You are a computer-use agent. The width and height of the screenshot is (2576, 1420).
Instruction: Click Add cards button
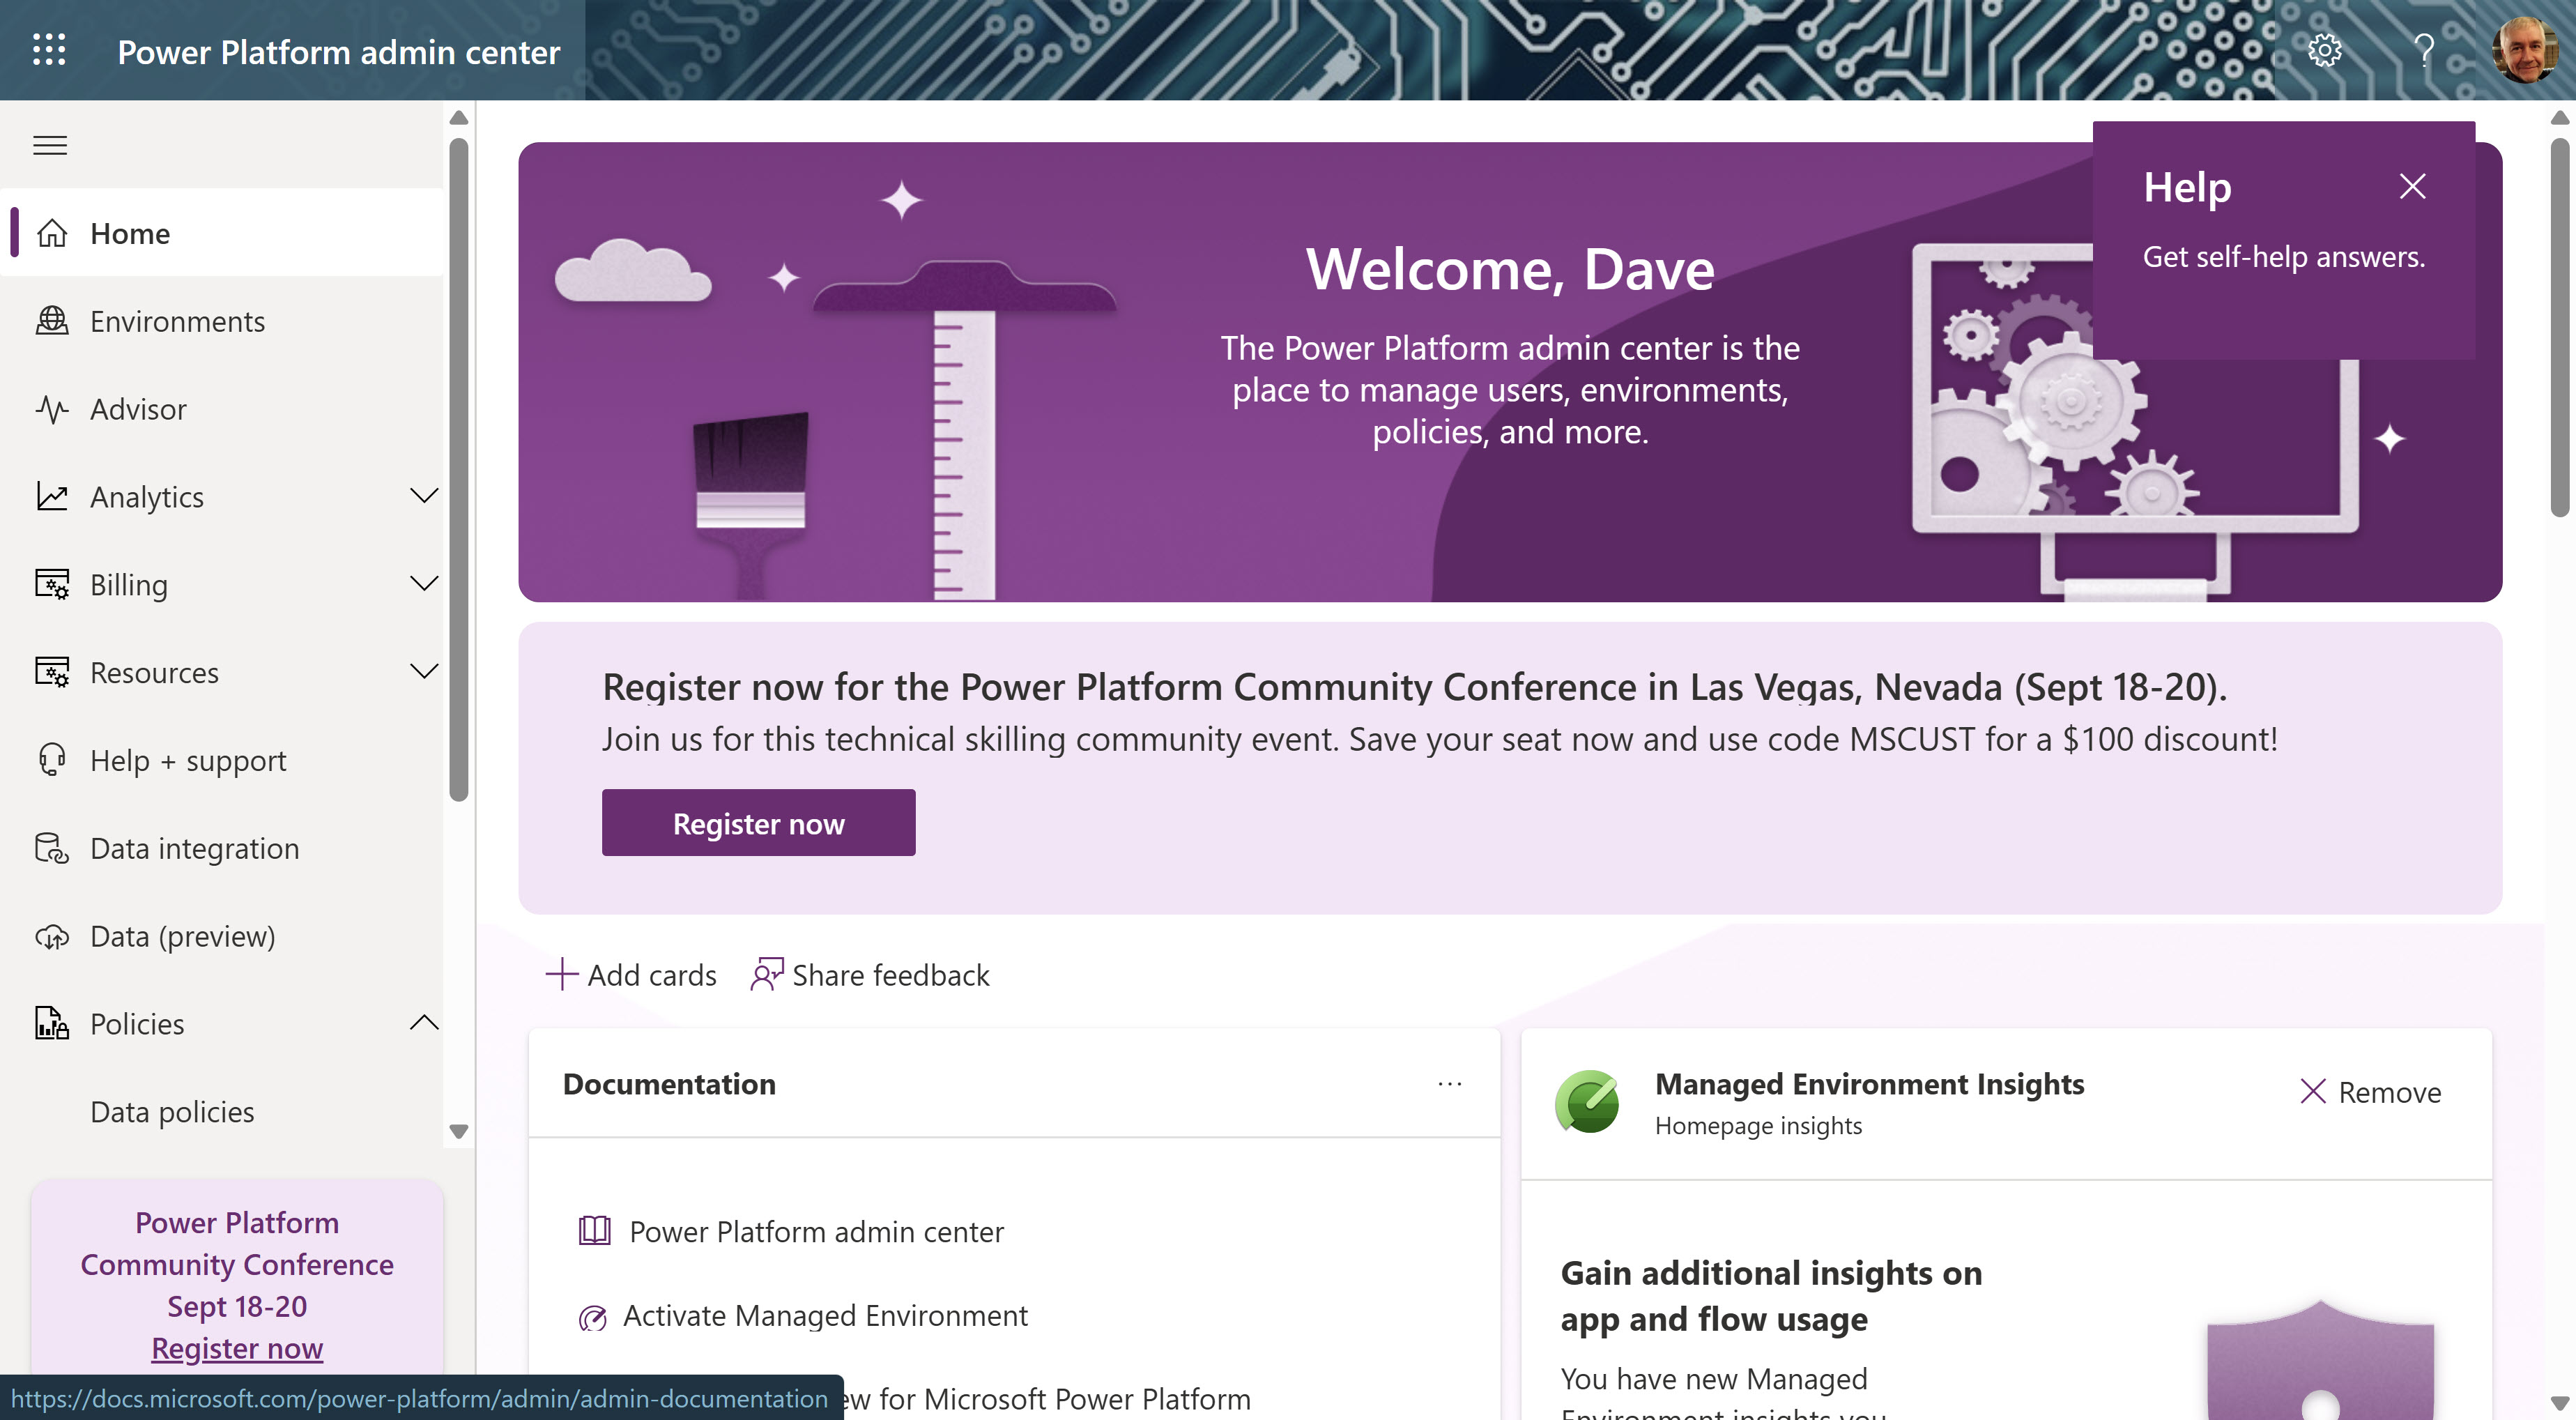click(631, 974)
